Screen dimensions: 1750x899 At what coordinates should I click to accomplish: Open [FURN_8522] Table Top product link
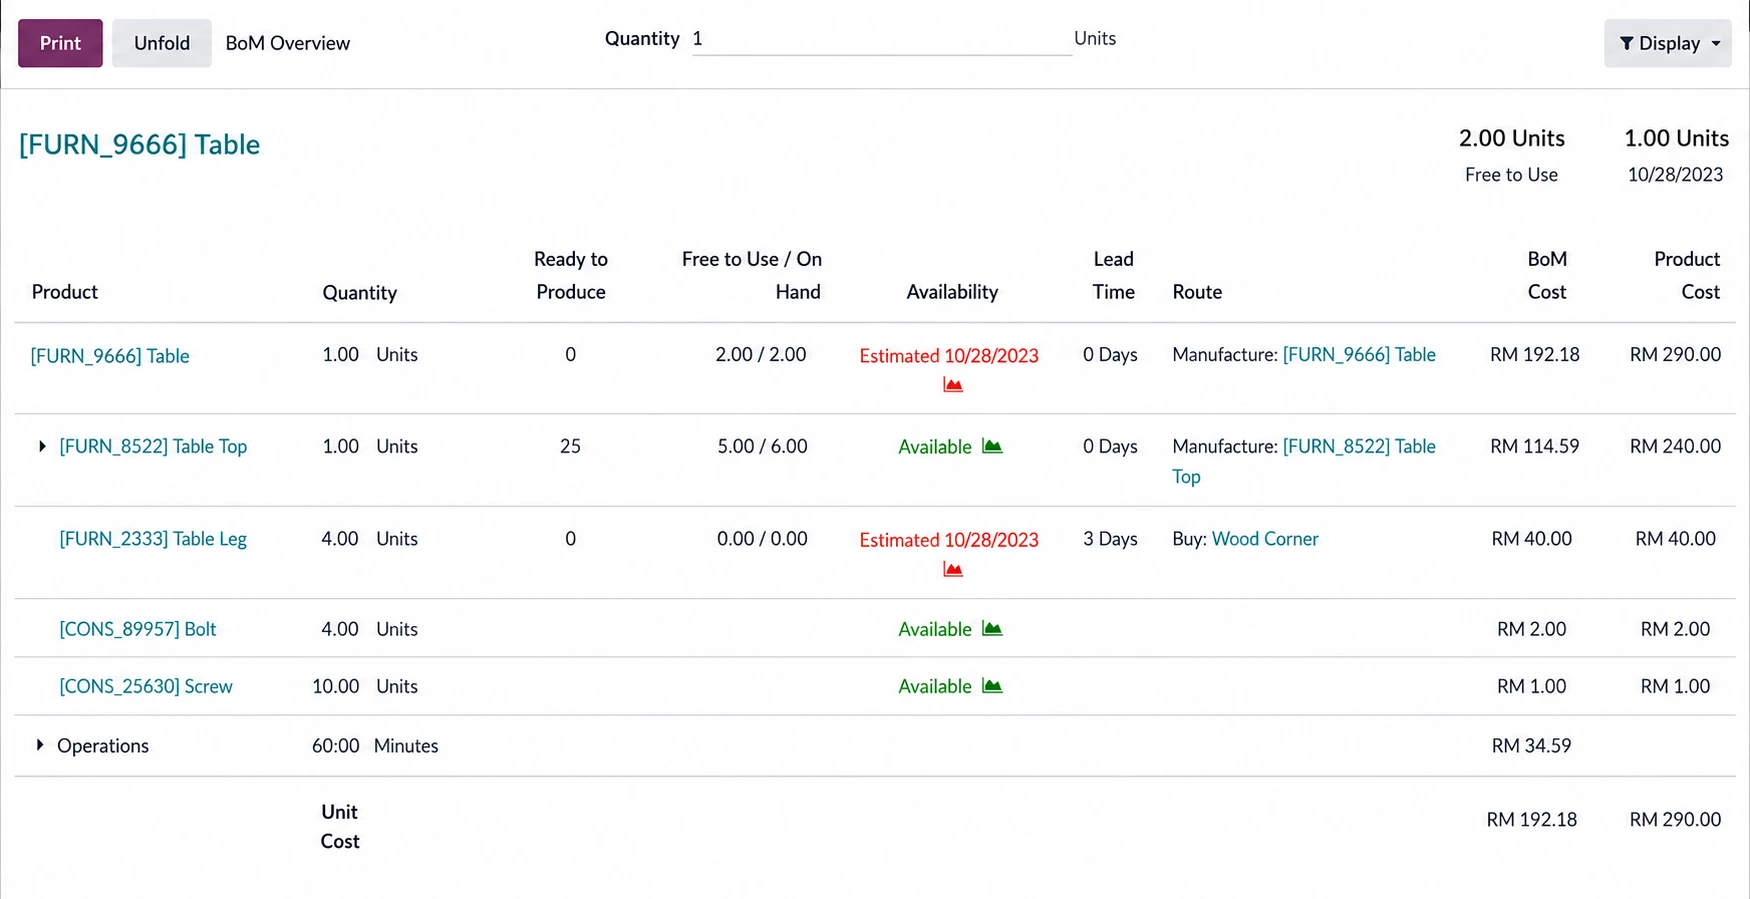153,446
